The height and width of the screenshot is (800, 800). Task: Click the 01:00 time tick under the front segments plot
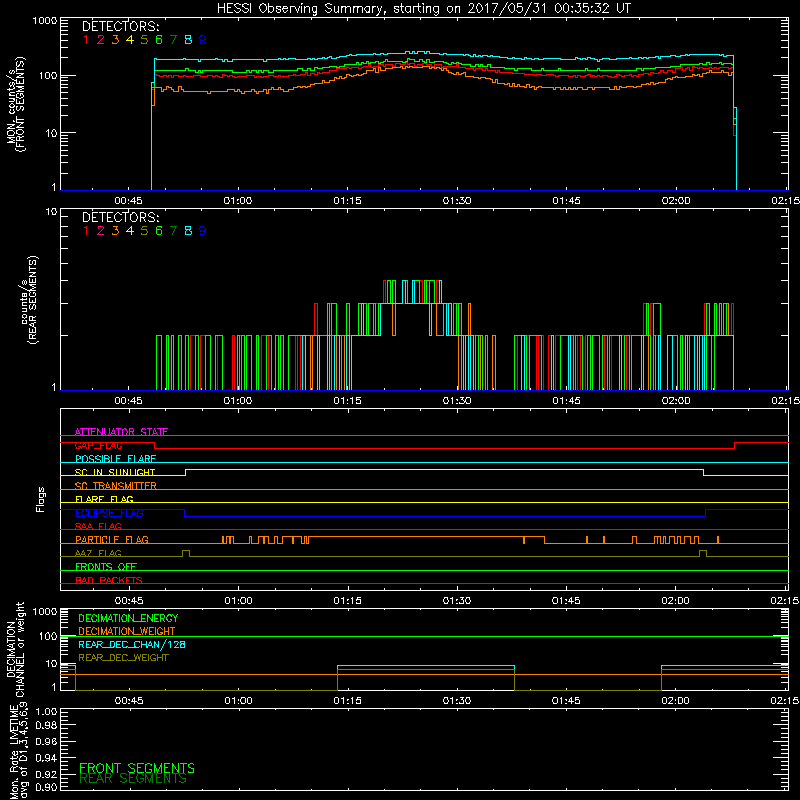click(238, 201)
